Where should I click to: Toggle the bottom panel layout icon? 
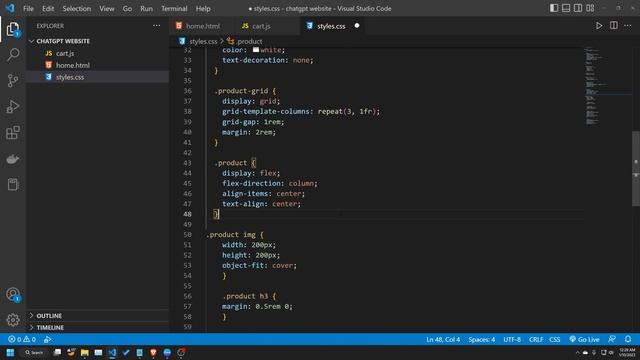click(x=566, y=8)
